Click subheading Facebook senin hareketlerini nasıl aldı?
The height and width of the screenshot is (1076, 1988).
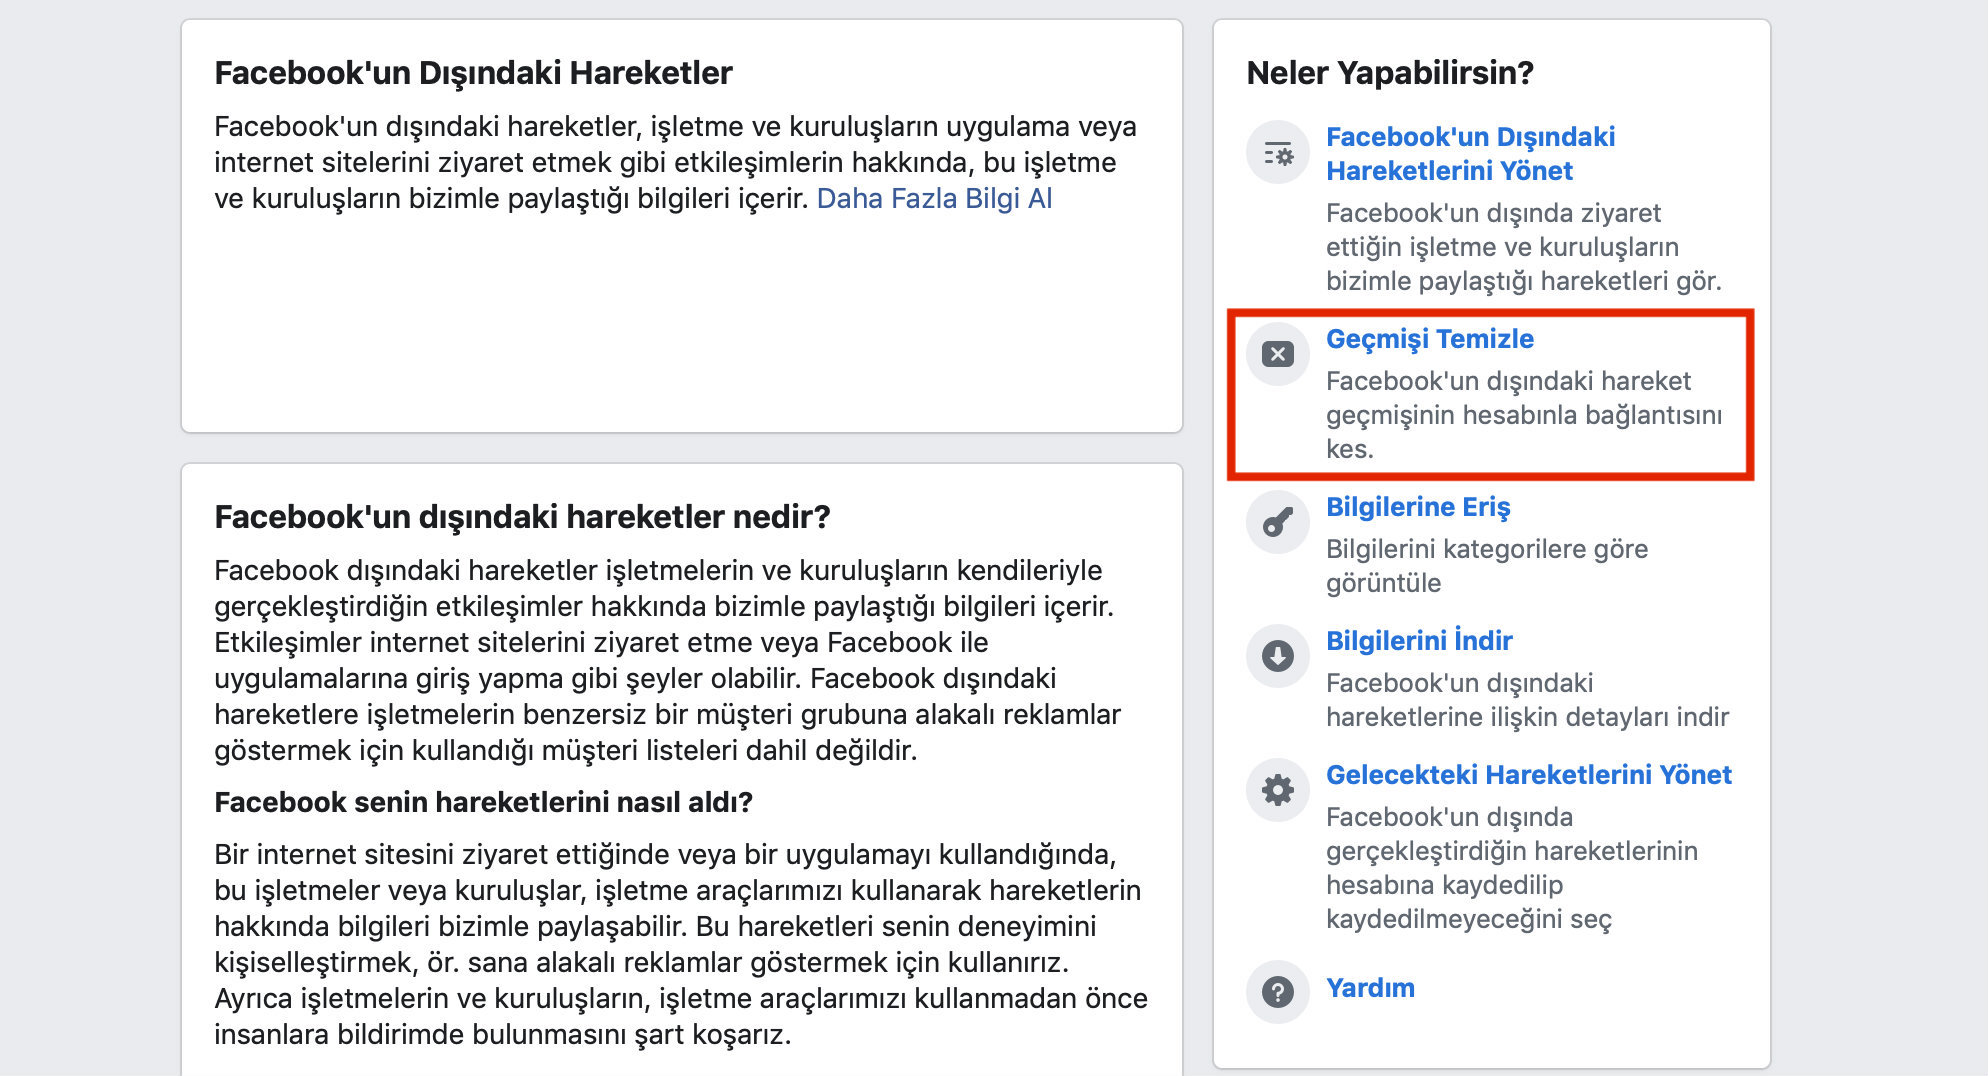[x=483, y=802]
